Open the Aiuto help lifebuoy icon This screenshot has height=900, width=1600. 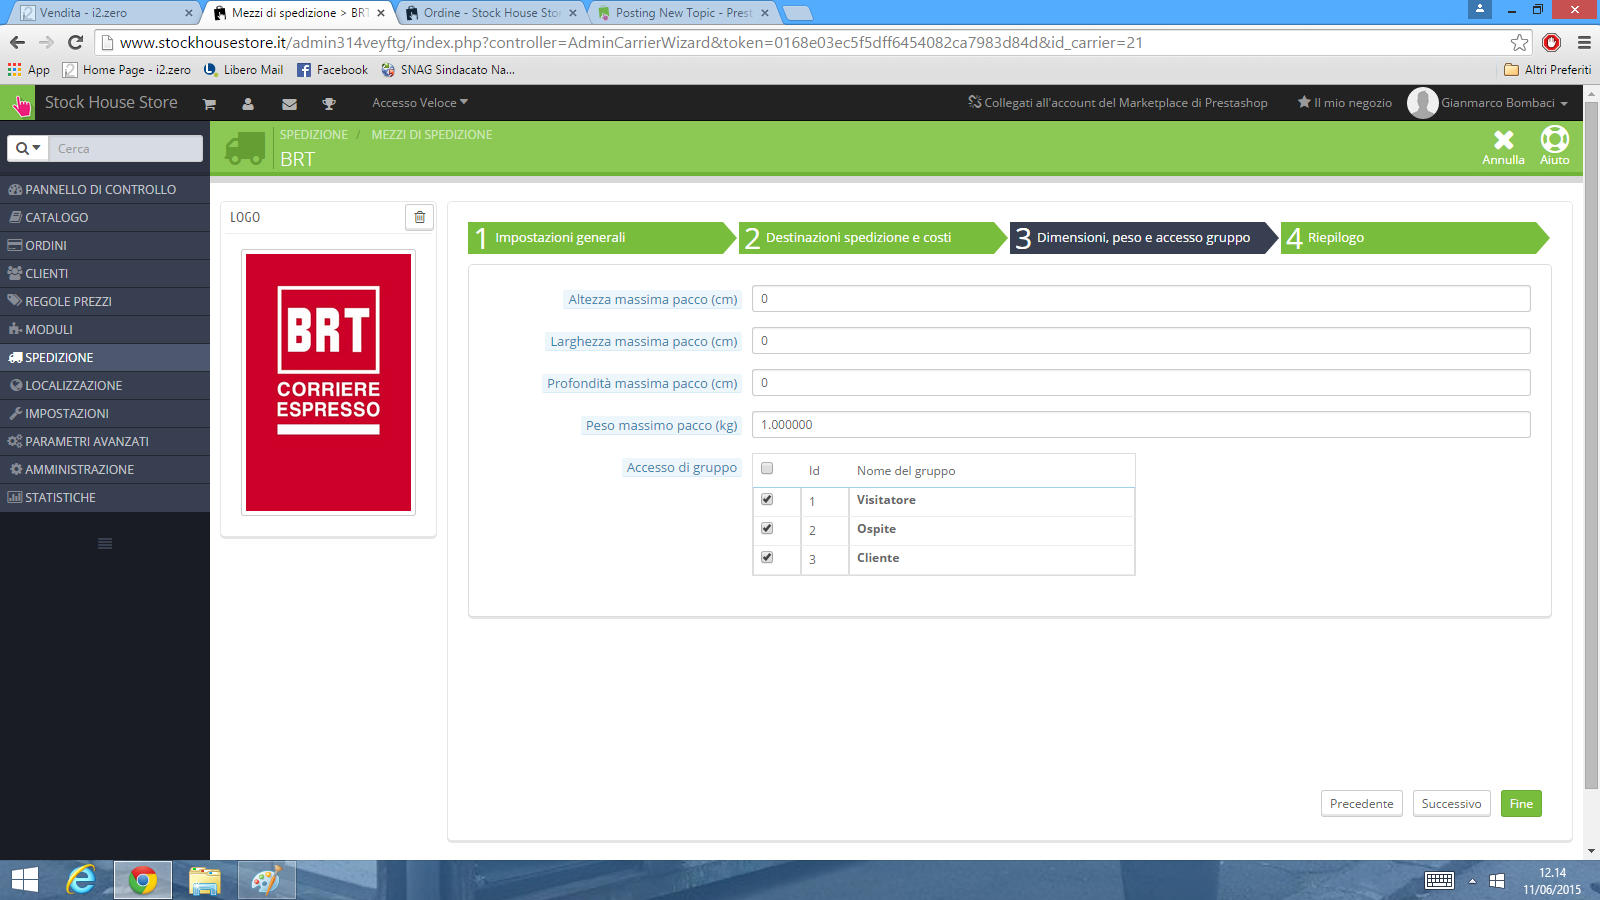coord(1555,146)
